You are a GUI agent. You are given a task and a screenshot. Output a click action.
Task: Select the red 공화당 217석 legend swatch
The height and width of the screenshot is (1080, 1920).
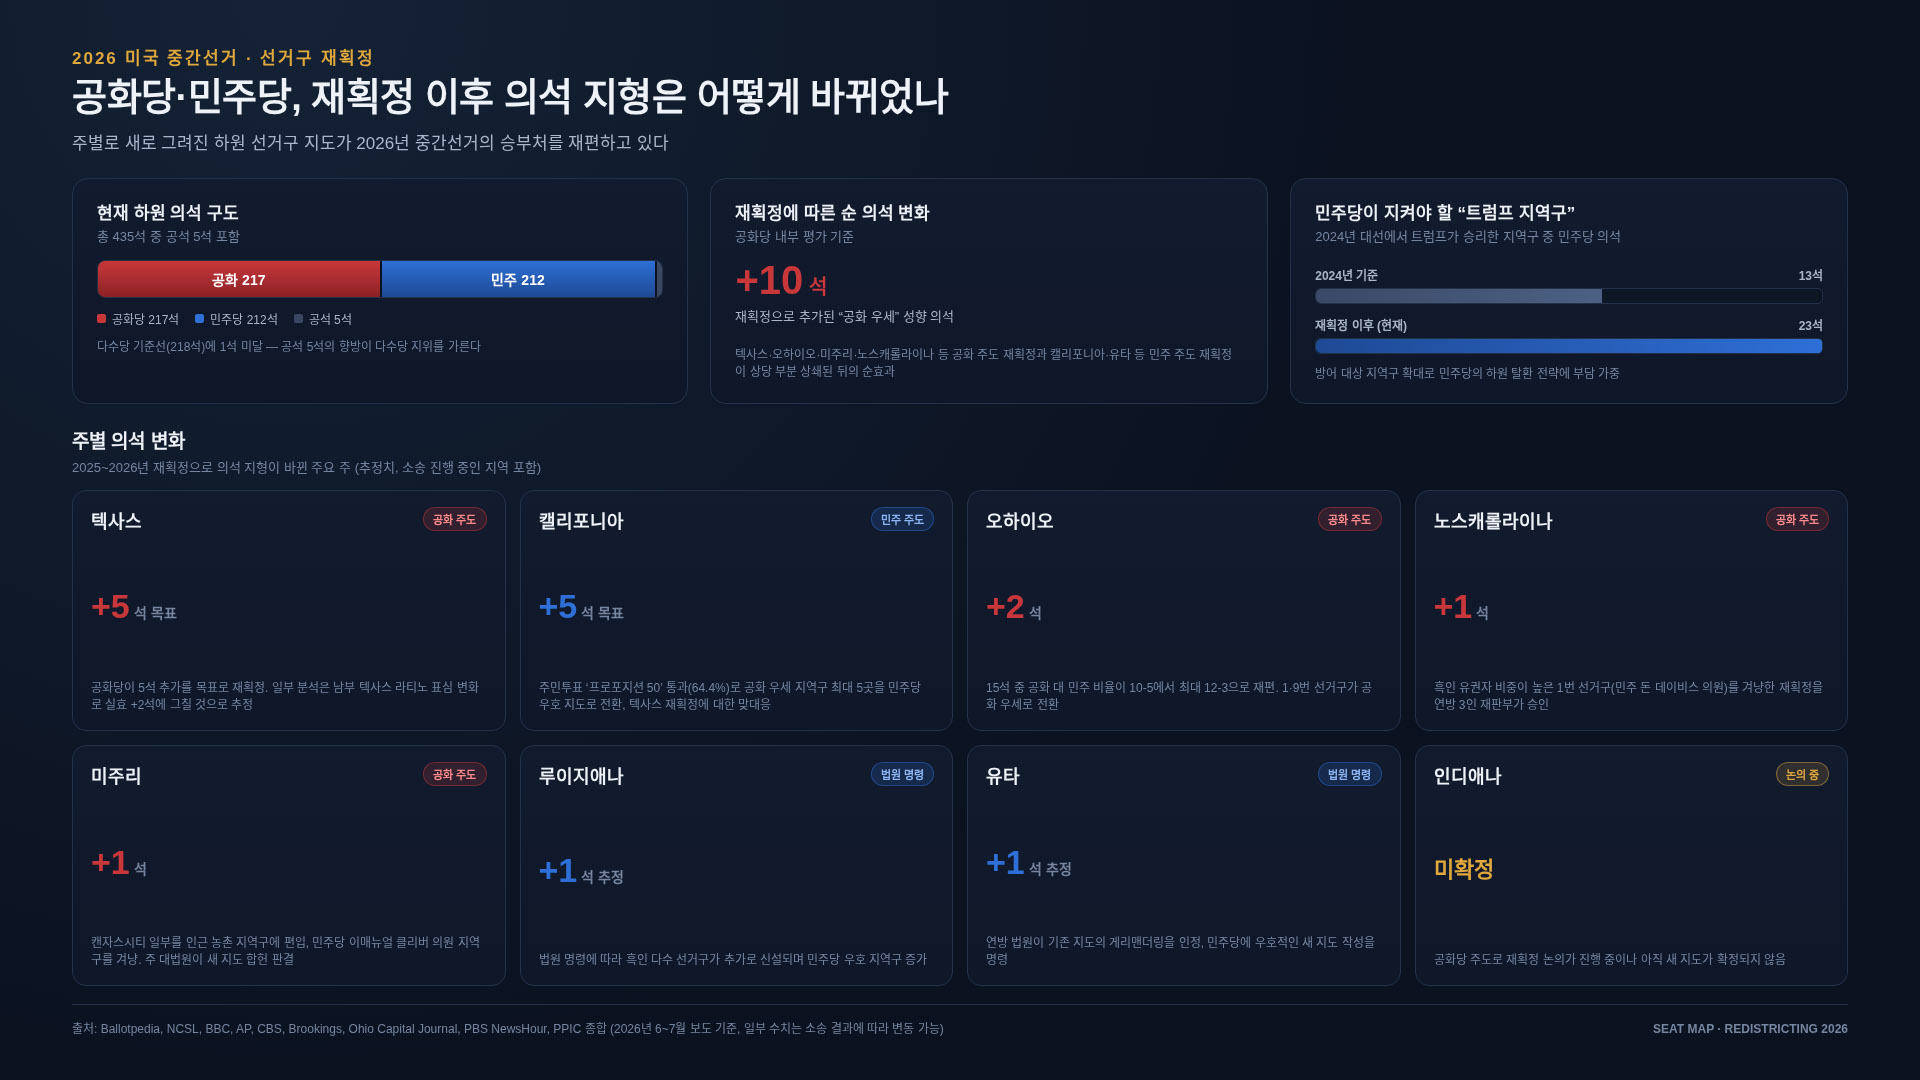(101, 319)
